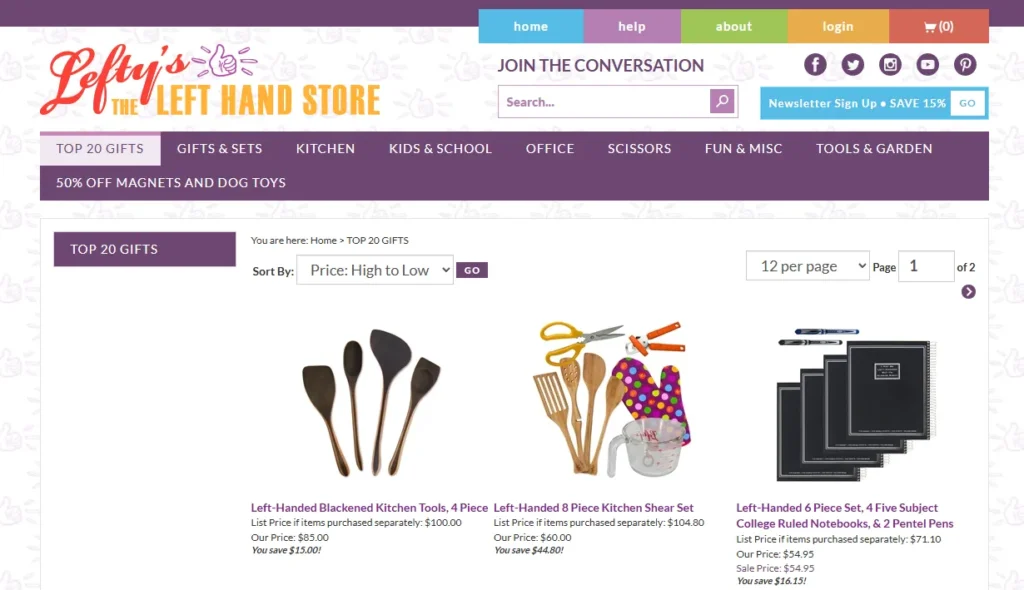
Task: Open the Twitter social icon
Action: [x=852, y=64]
